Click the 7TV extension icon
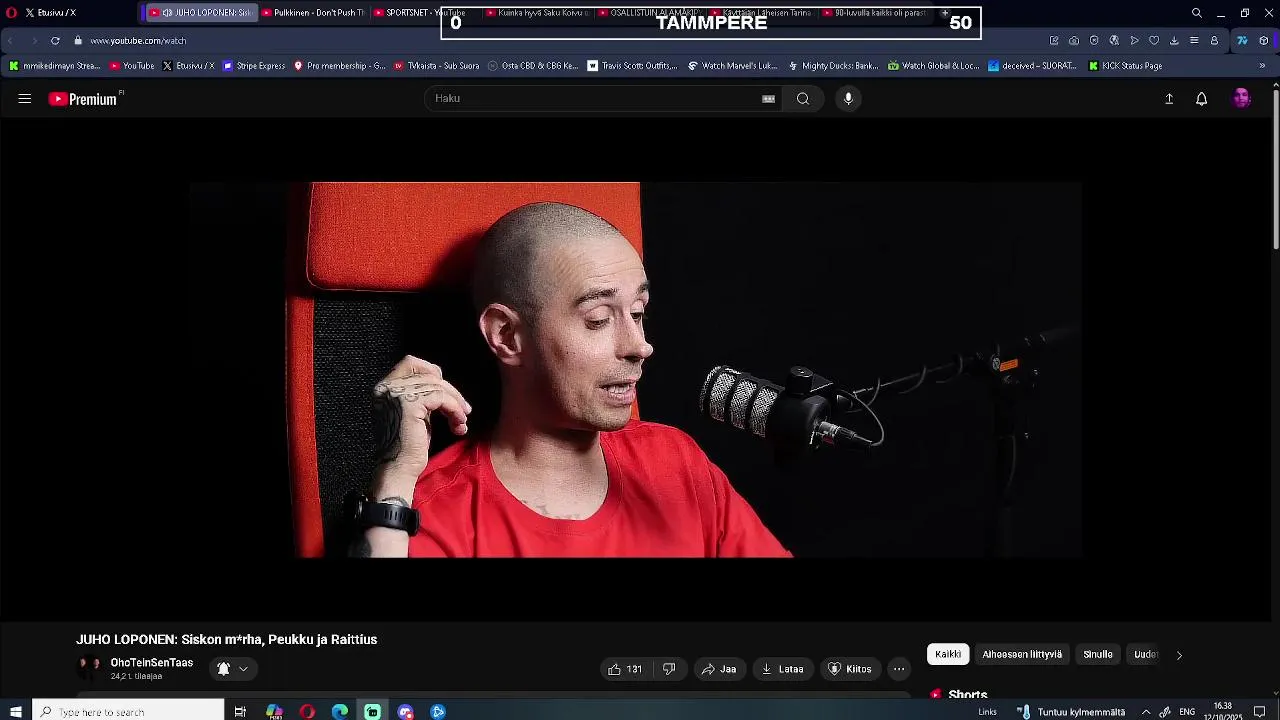Screen dimensions: 1280x720 (x=1242, y=41)
